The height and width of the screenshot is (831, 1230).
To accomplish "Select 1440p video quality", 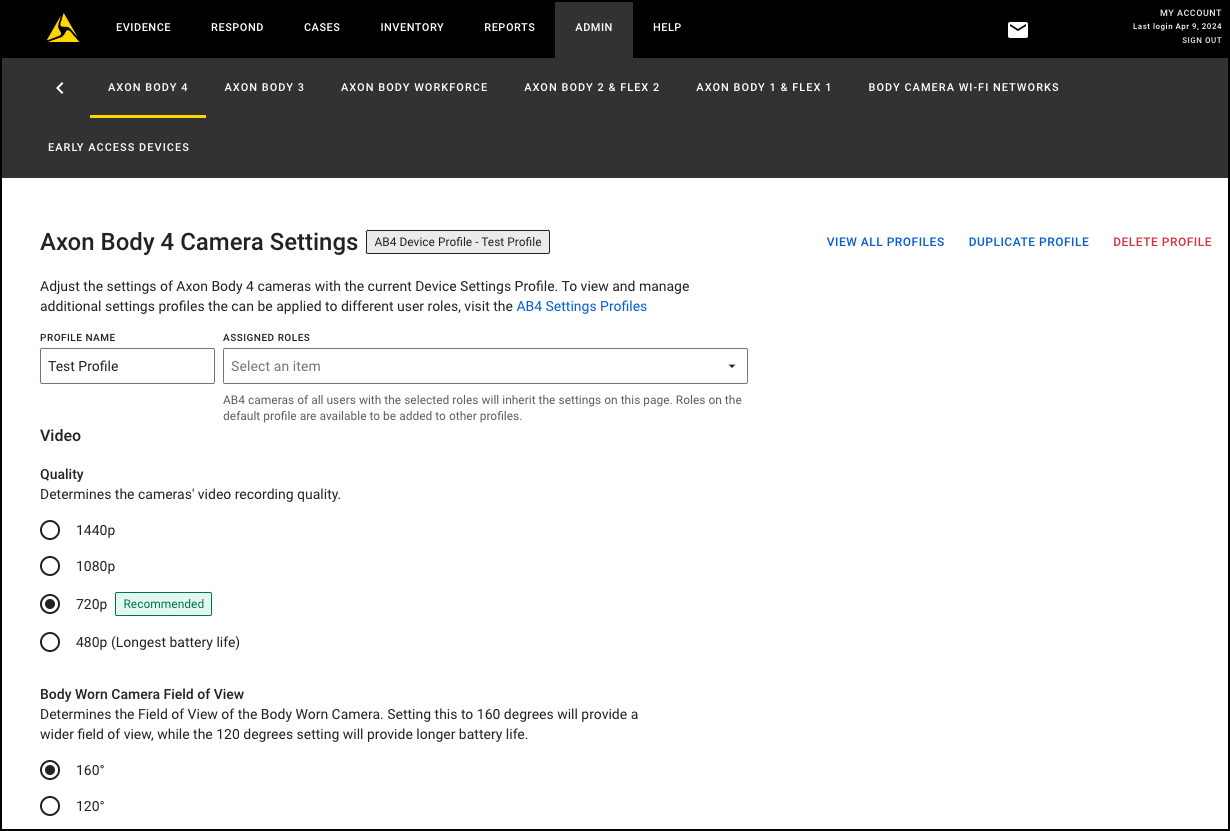I will click(50, 530).
